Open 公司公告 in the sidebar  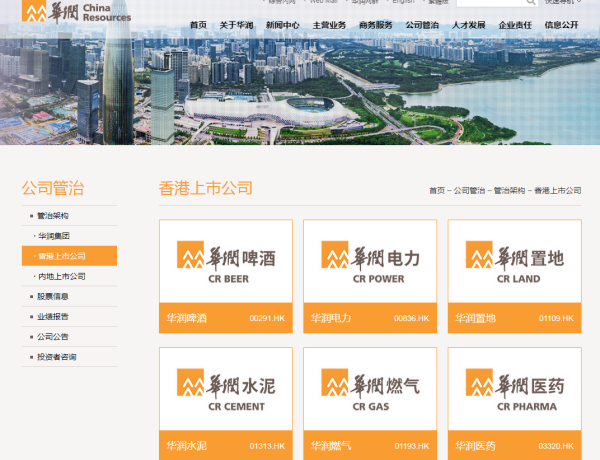[69, 337]
